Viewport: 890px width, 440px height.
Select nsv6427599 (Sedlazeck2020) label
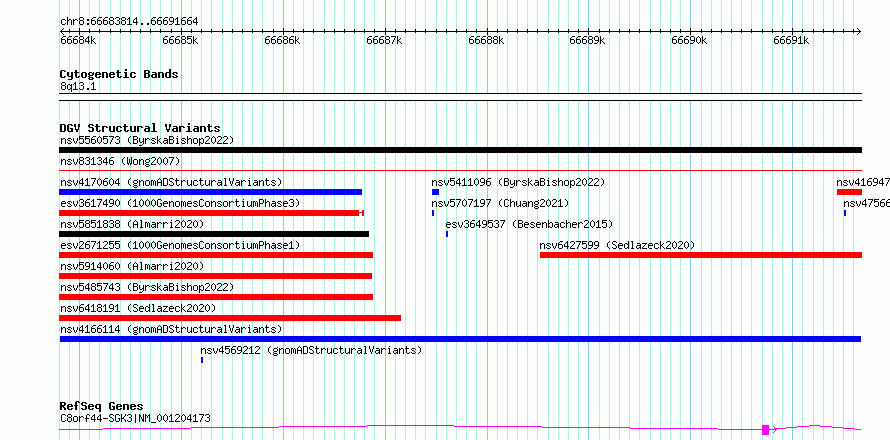618,245
